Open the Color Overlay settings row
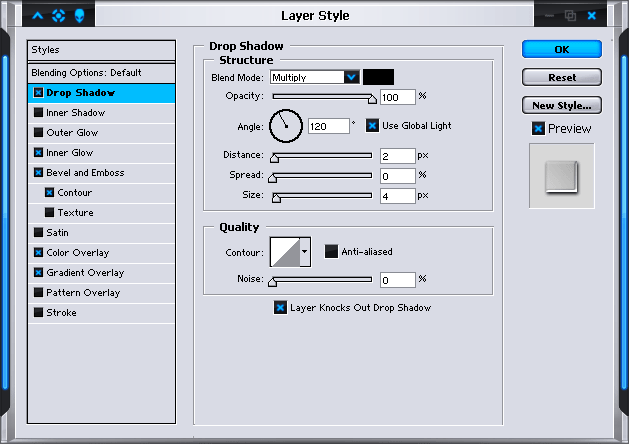Image resolution: width=629 pixels, height=444 pixels. point(101,253)
